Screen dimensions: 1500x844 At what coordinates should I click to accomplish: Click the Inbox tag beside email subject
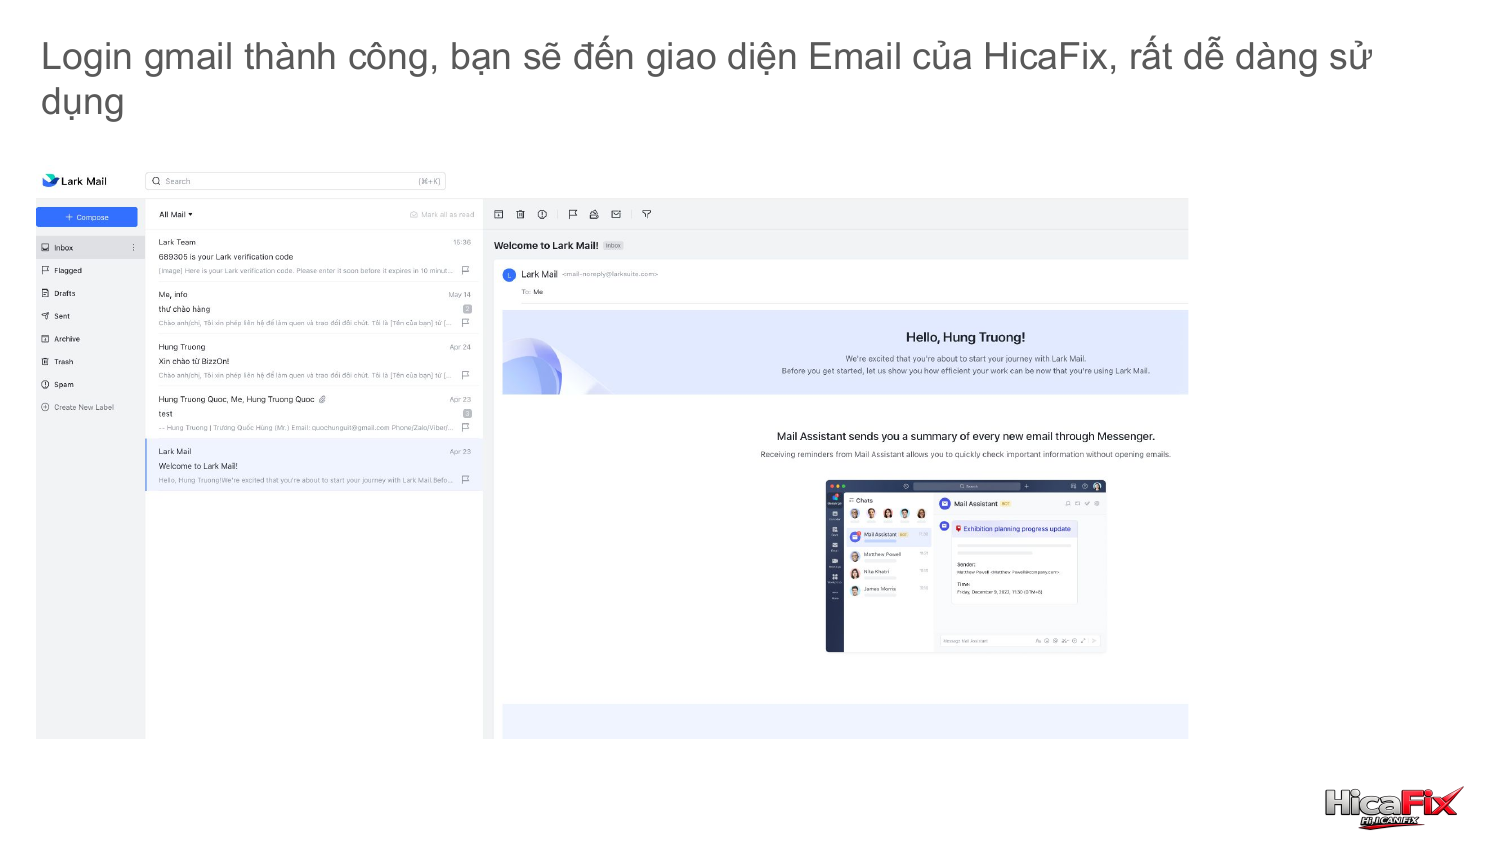(613, 246)
